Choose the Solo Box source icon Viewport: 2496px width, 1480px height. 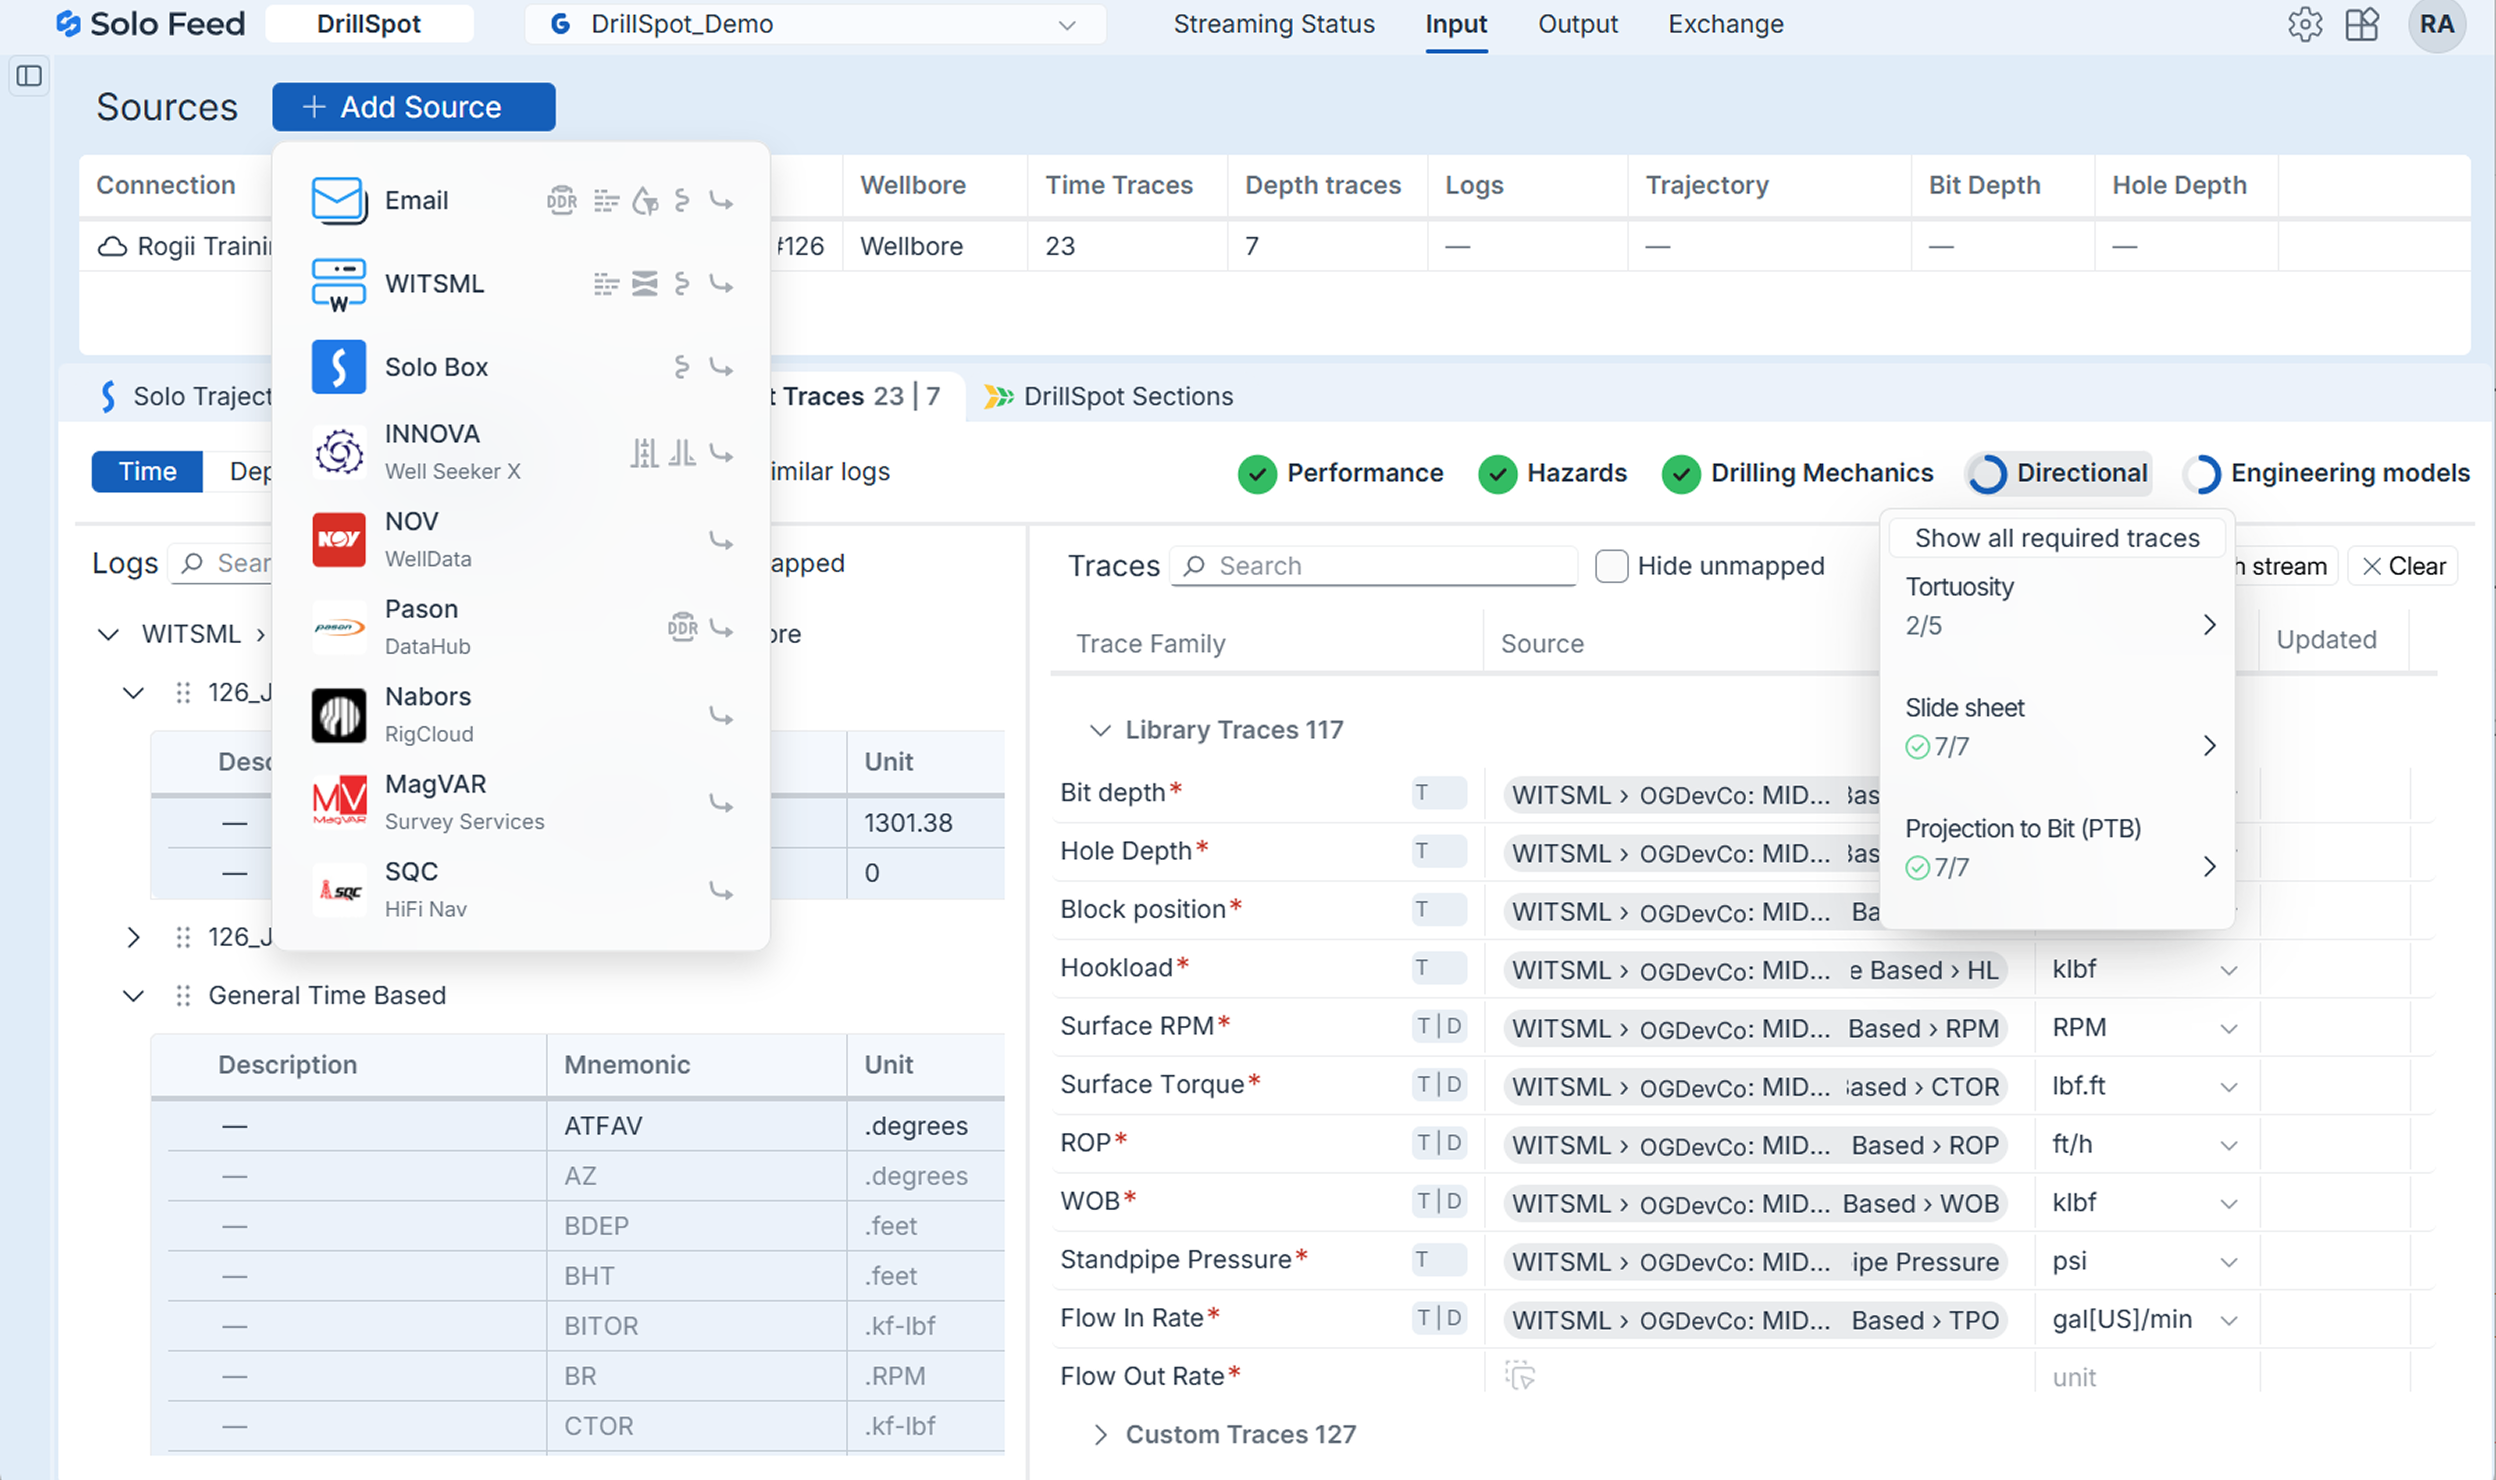coord(338,367)
